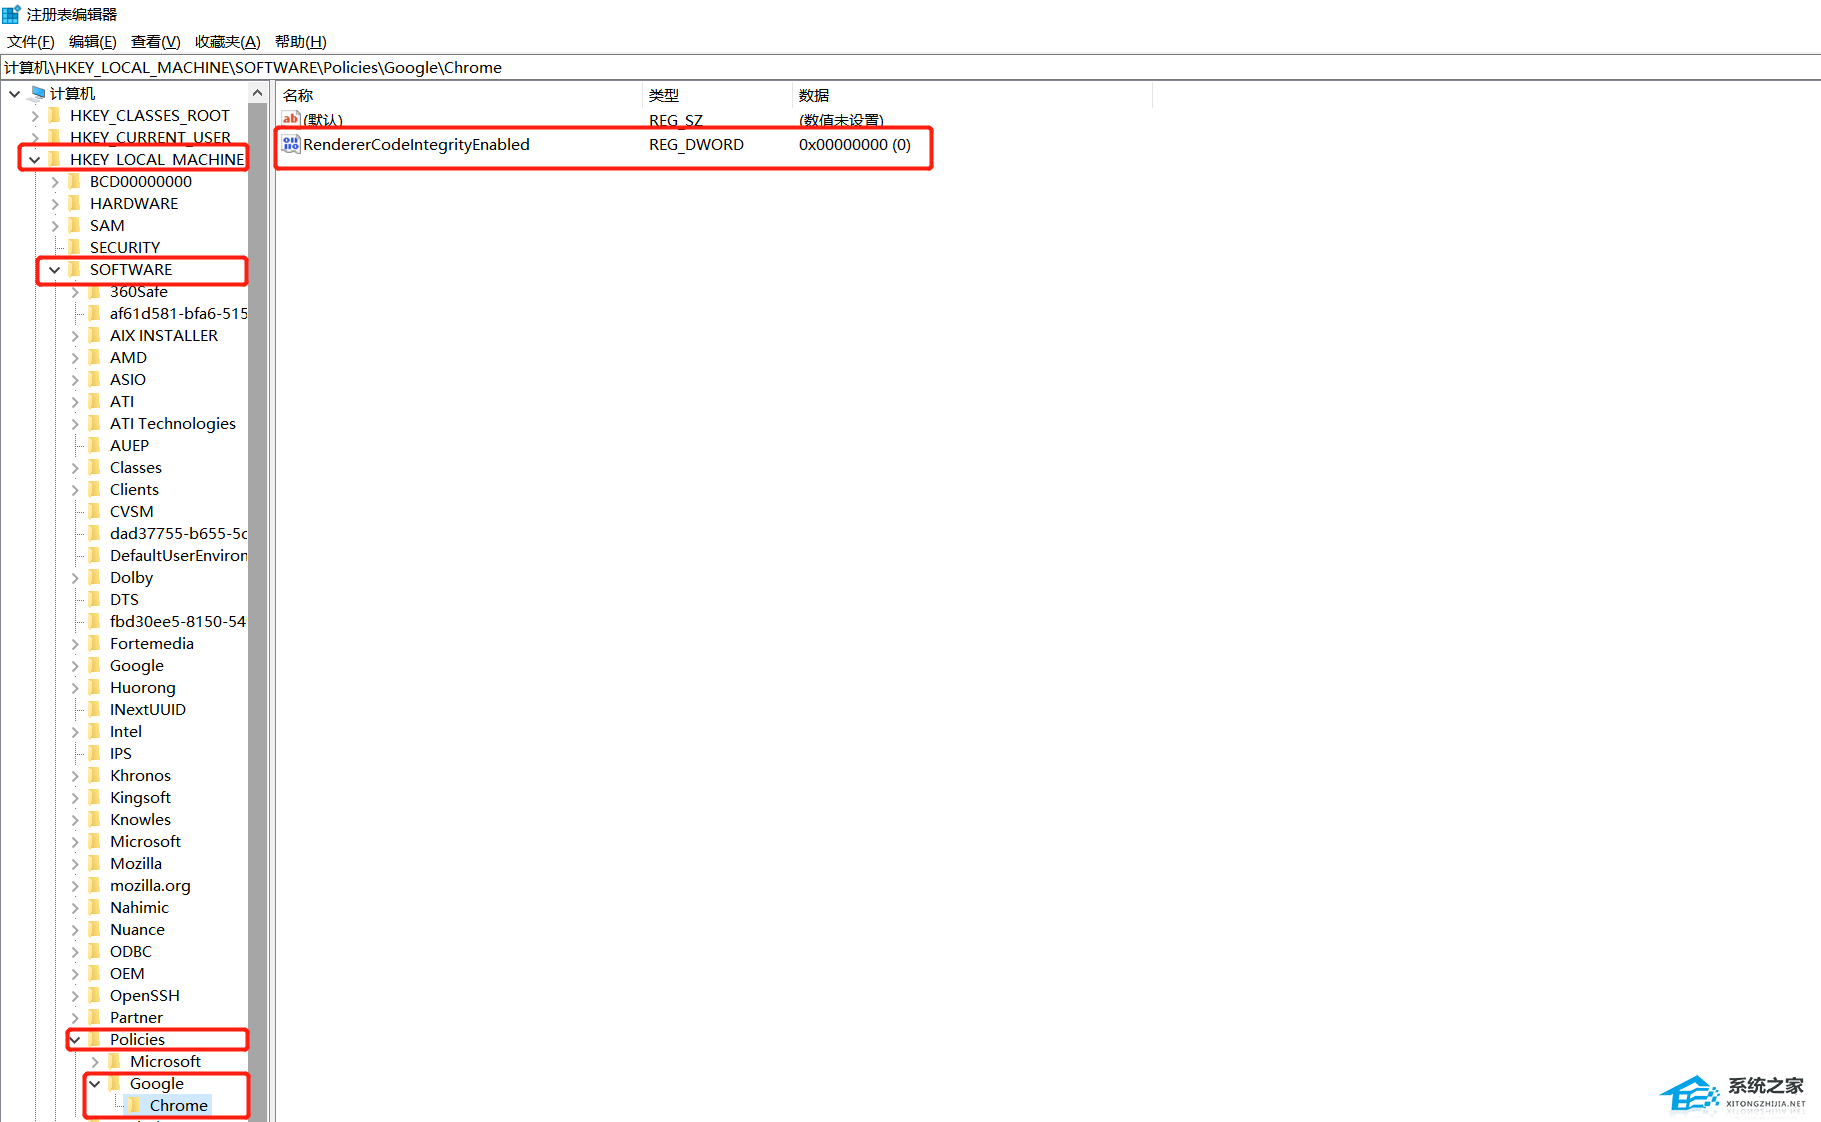
Task: Sort by the 类型 column header
Action: [717, 95]
